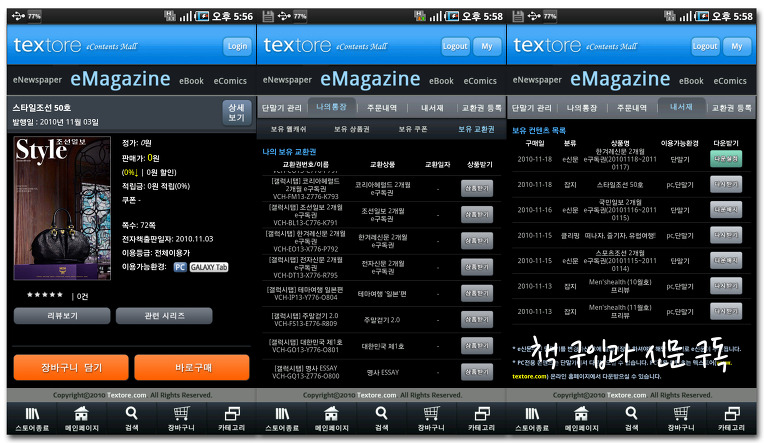
Task: Click the green download button in first bookshelf row
Action: pyautogui.click(x=726, y=159)
